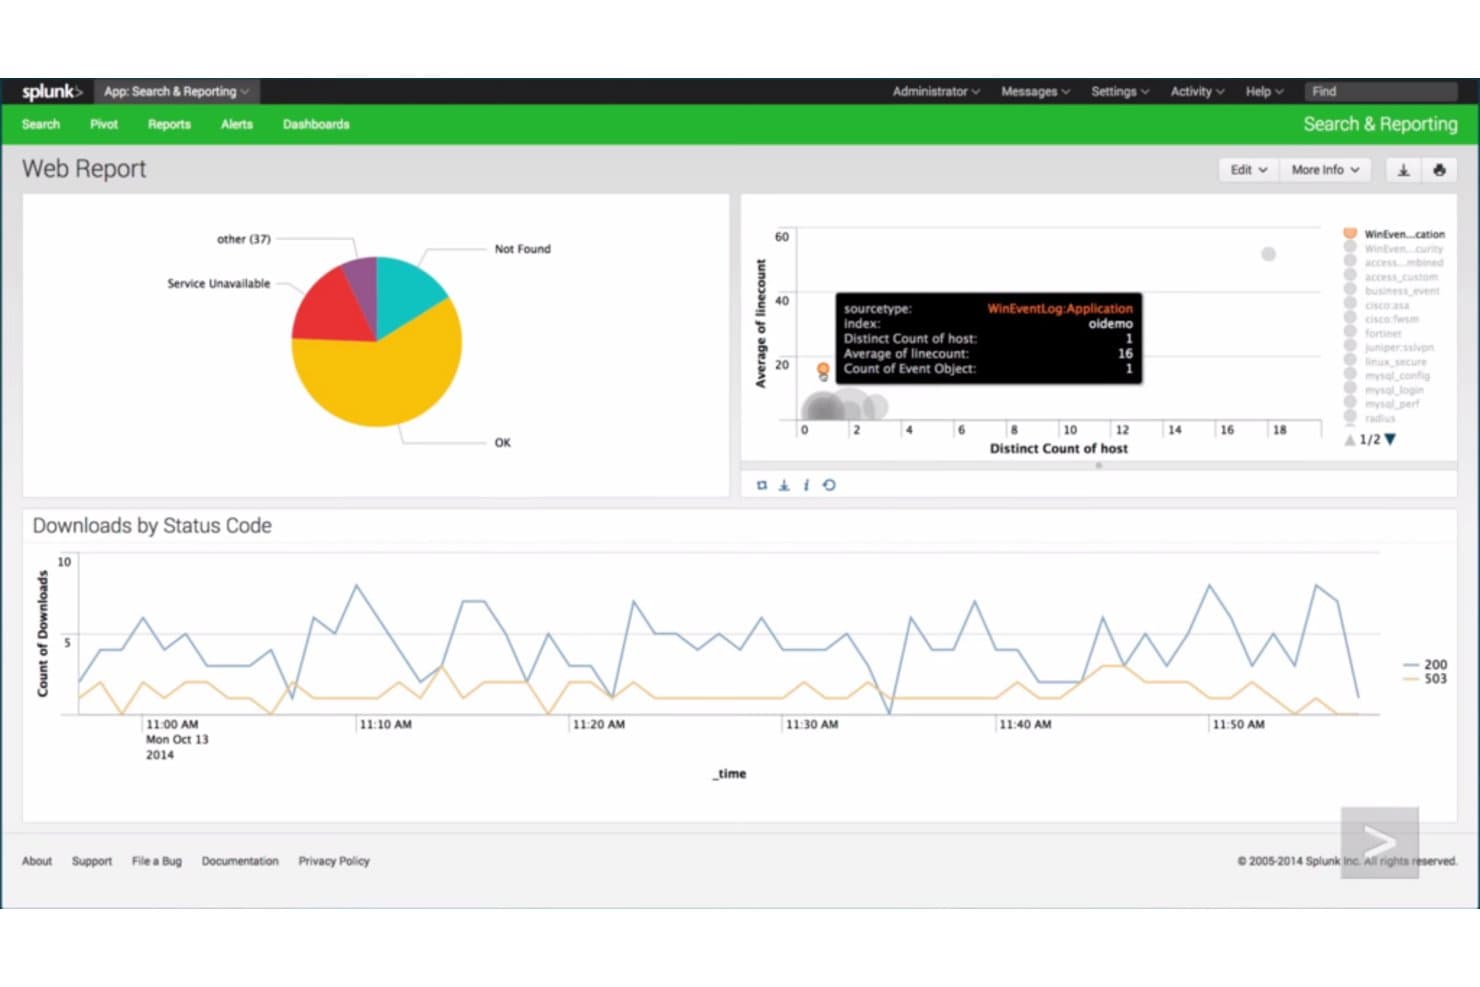The image size is (1480, 987).
Task: Click the export dashboard download icon
Action: tap(1403, 170)
